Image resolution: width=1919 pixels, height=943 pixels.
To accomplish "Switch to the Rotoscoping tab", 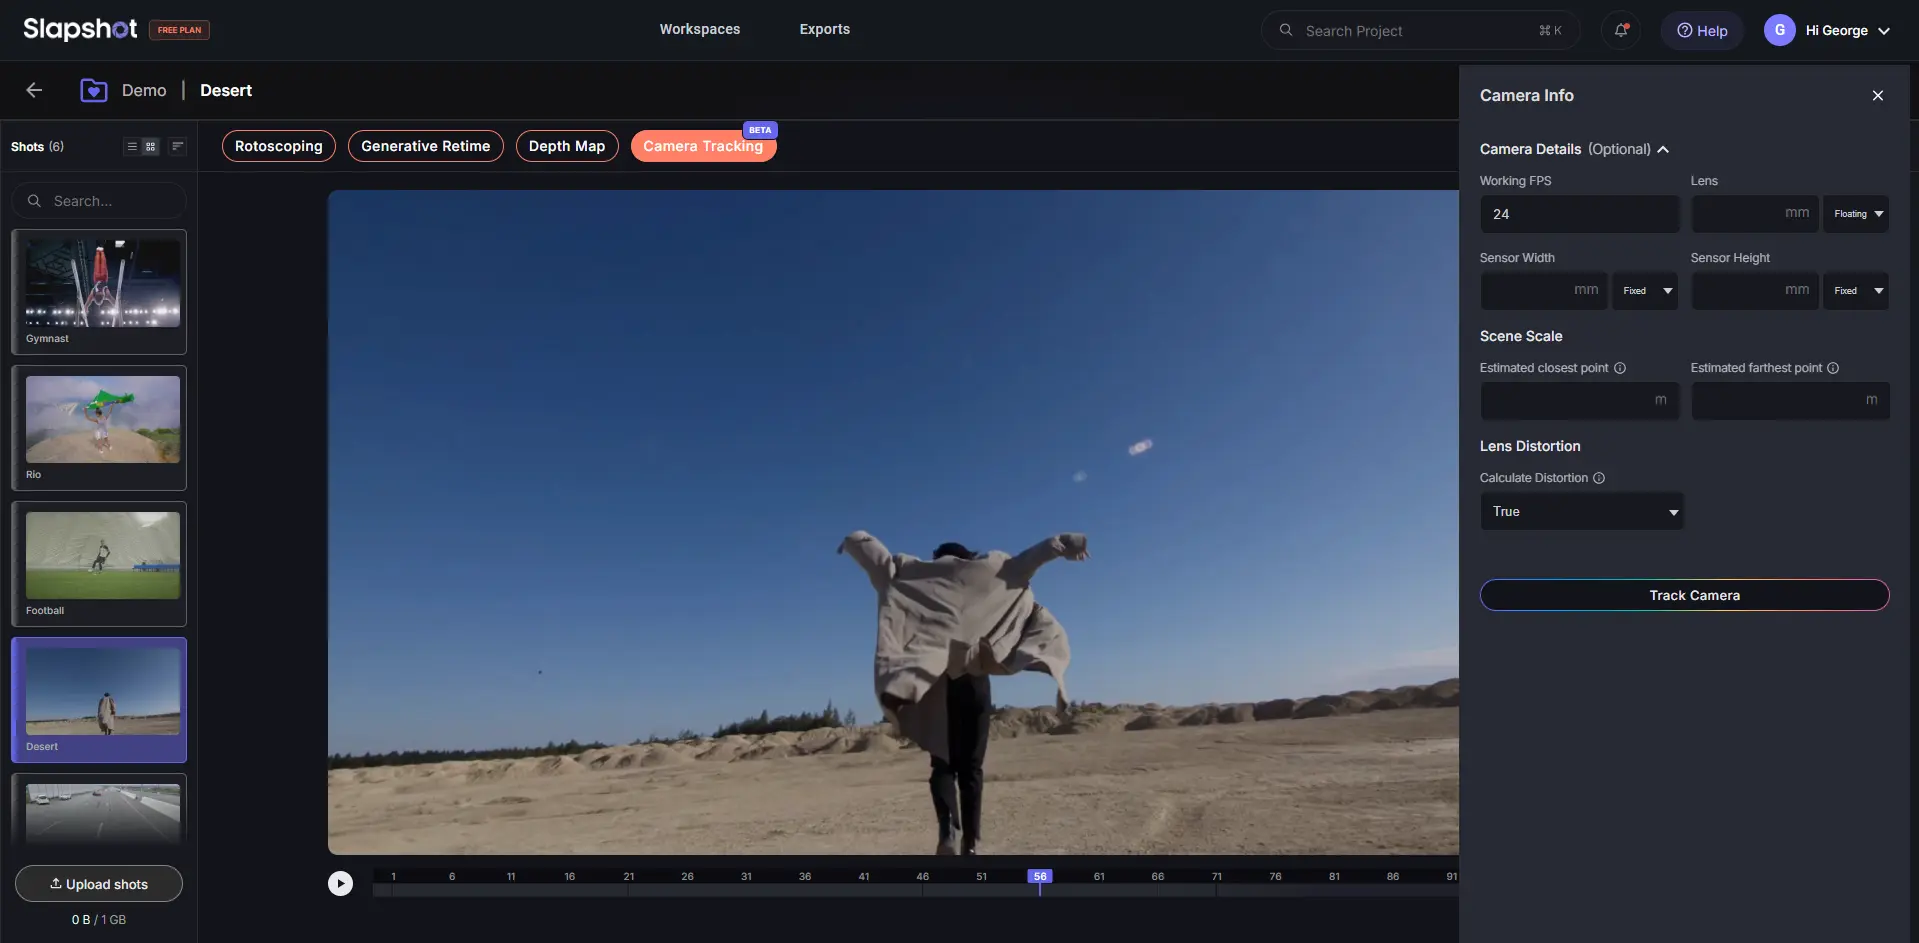I will [x=278, y=146].
